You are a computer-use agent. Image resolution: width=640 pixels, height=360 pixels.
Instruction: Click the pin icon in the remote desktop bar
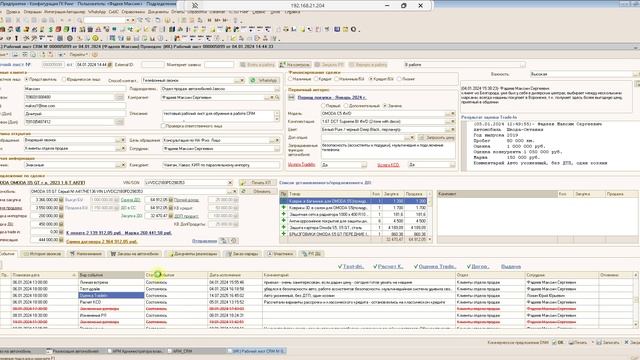pyautogui.click(x=195, y=6)
